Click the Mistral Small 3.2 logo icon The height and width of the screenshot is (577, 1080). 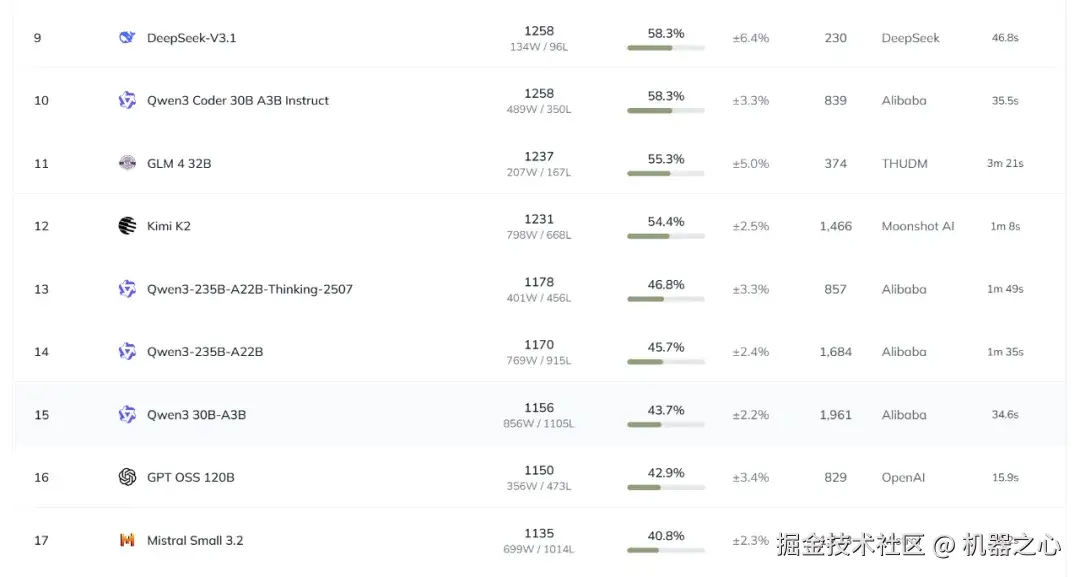pyautogui.click(x=127, y=540)
